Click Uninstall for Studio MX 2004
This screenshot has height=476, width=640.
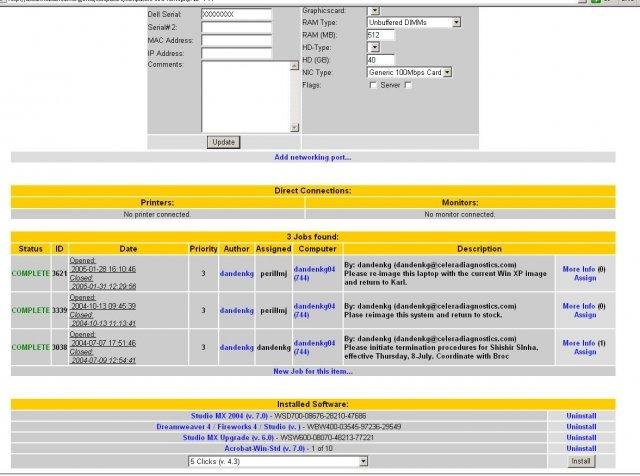point(581,416)
